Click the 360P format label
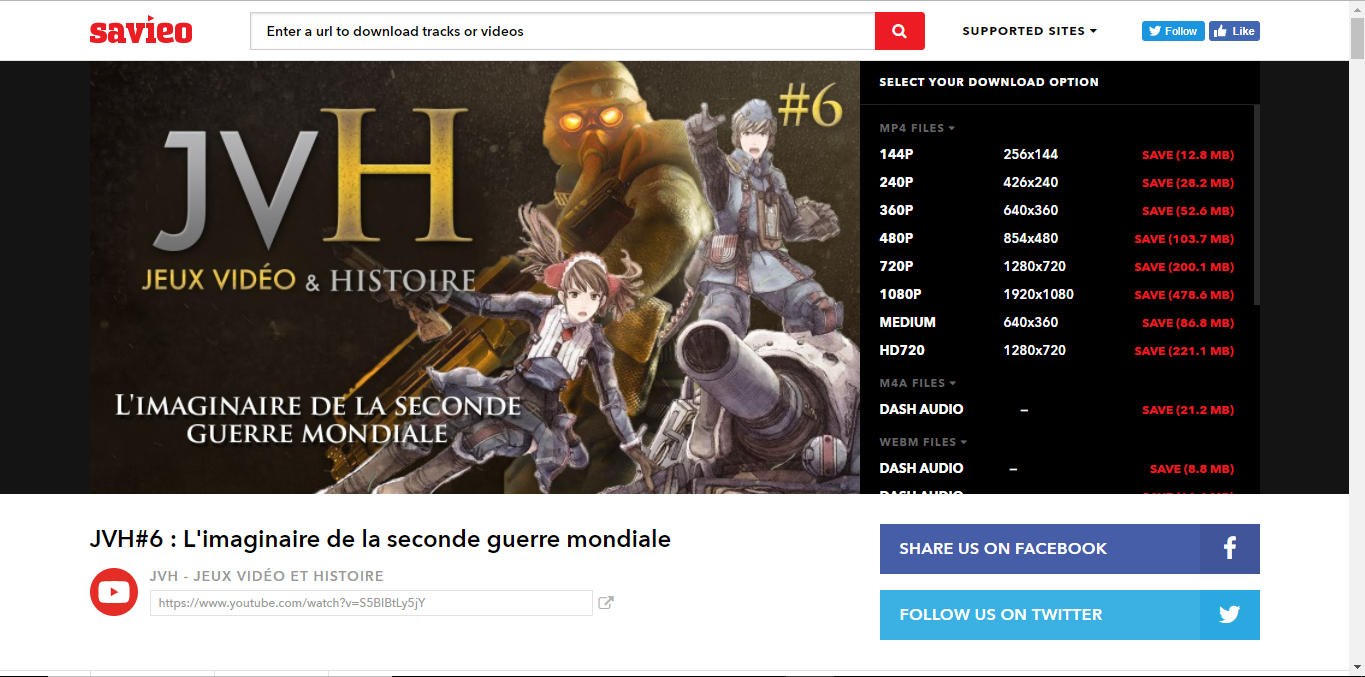1365x677 pixels. (896, 210)
